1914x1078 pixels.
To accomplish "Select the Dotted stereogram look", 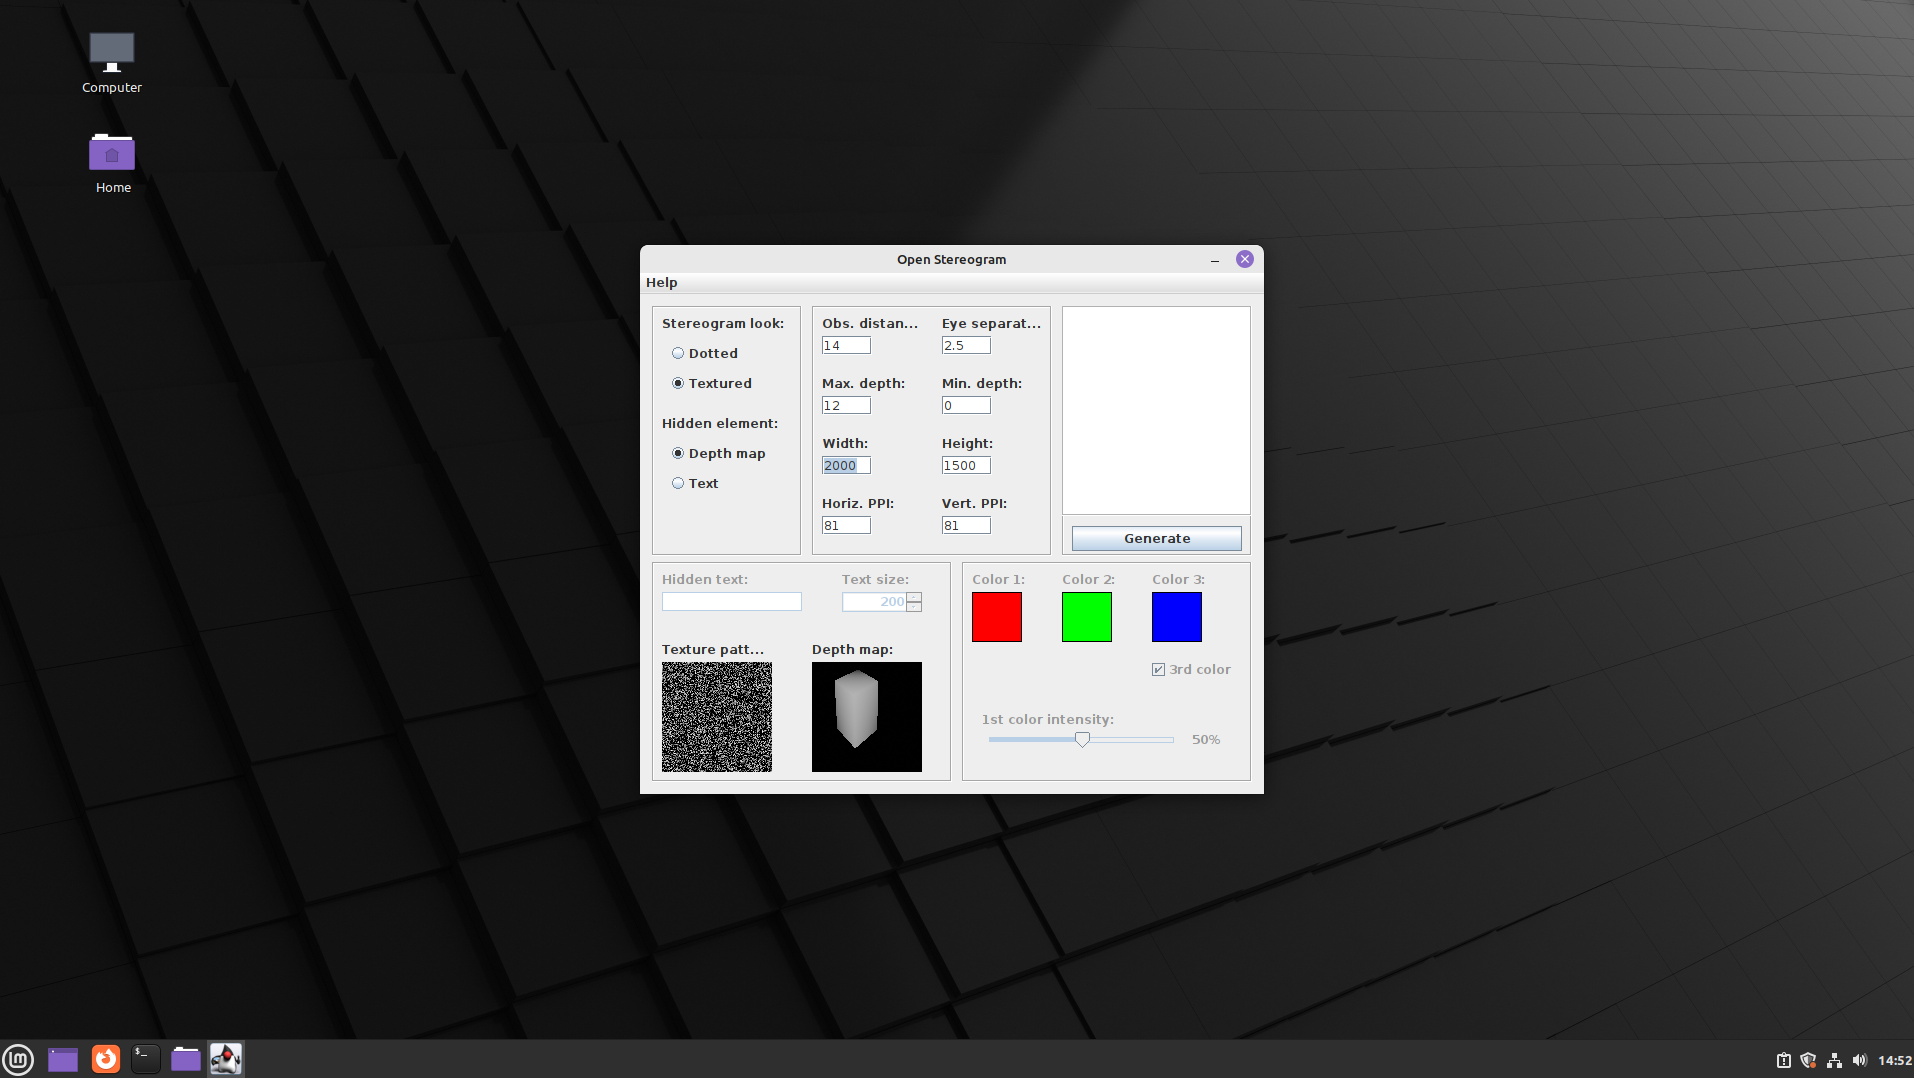I will [x=678, y=353].
